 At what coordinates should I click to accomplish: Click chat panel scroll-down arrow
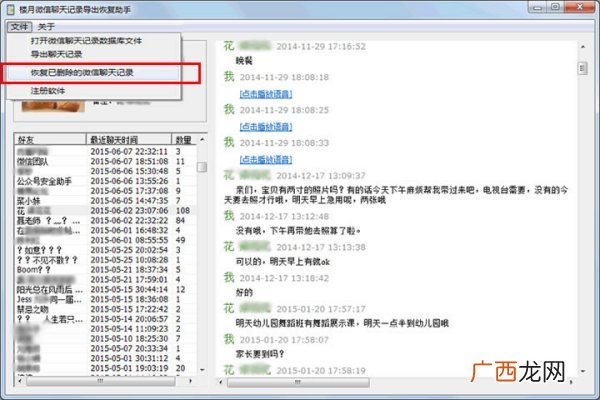click(583, 371)
